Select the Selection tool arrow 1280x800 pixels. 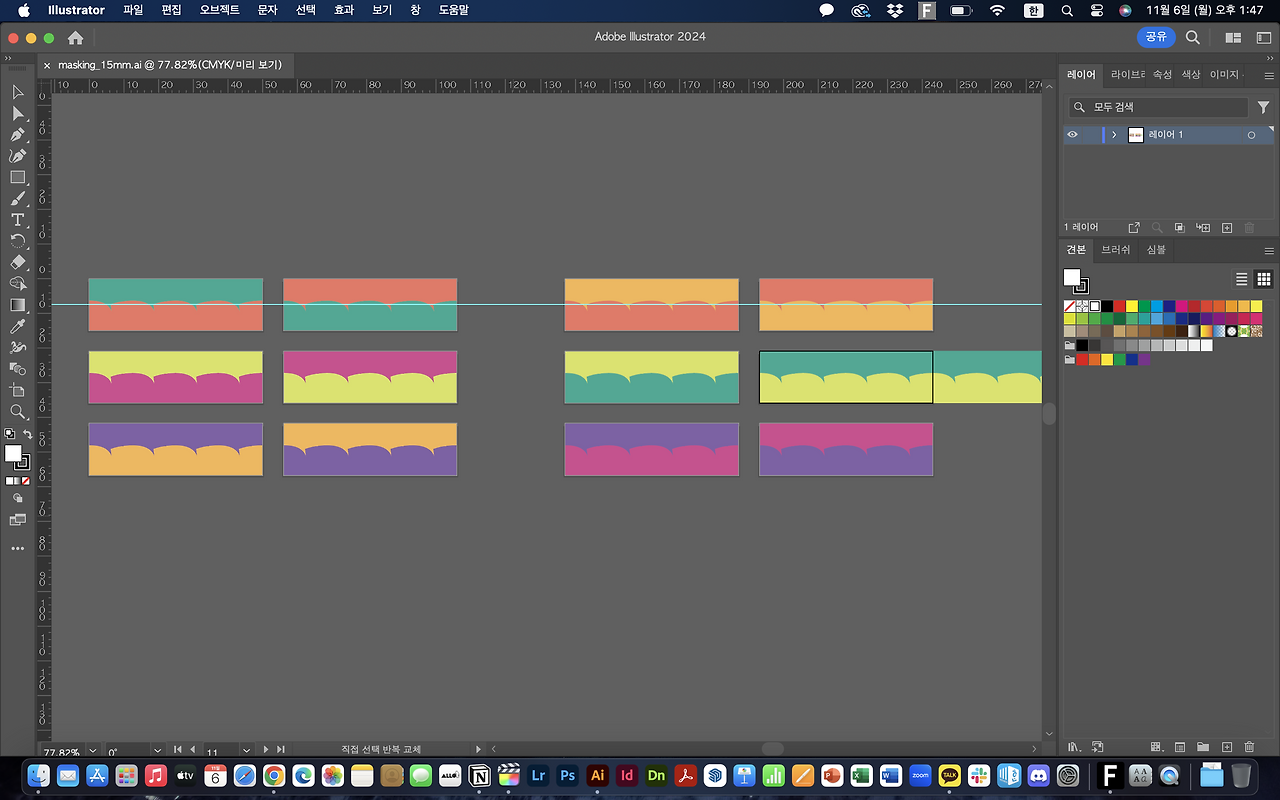[18, 92]
